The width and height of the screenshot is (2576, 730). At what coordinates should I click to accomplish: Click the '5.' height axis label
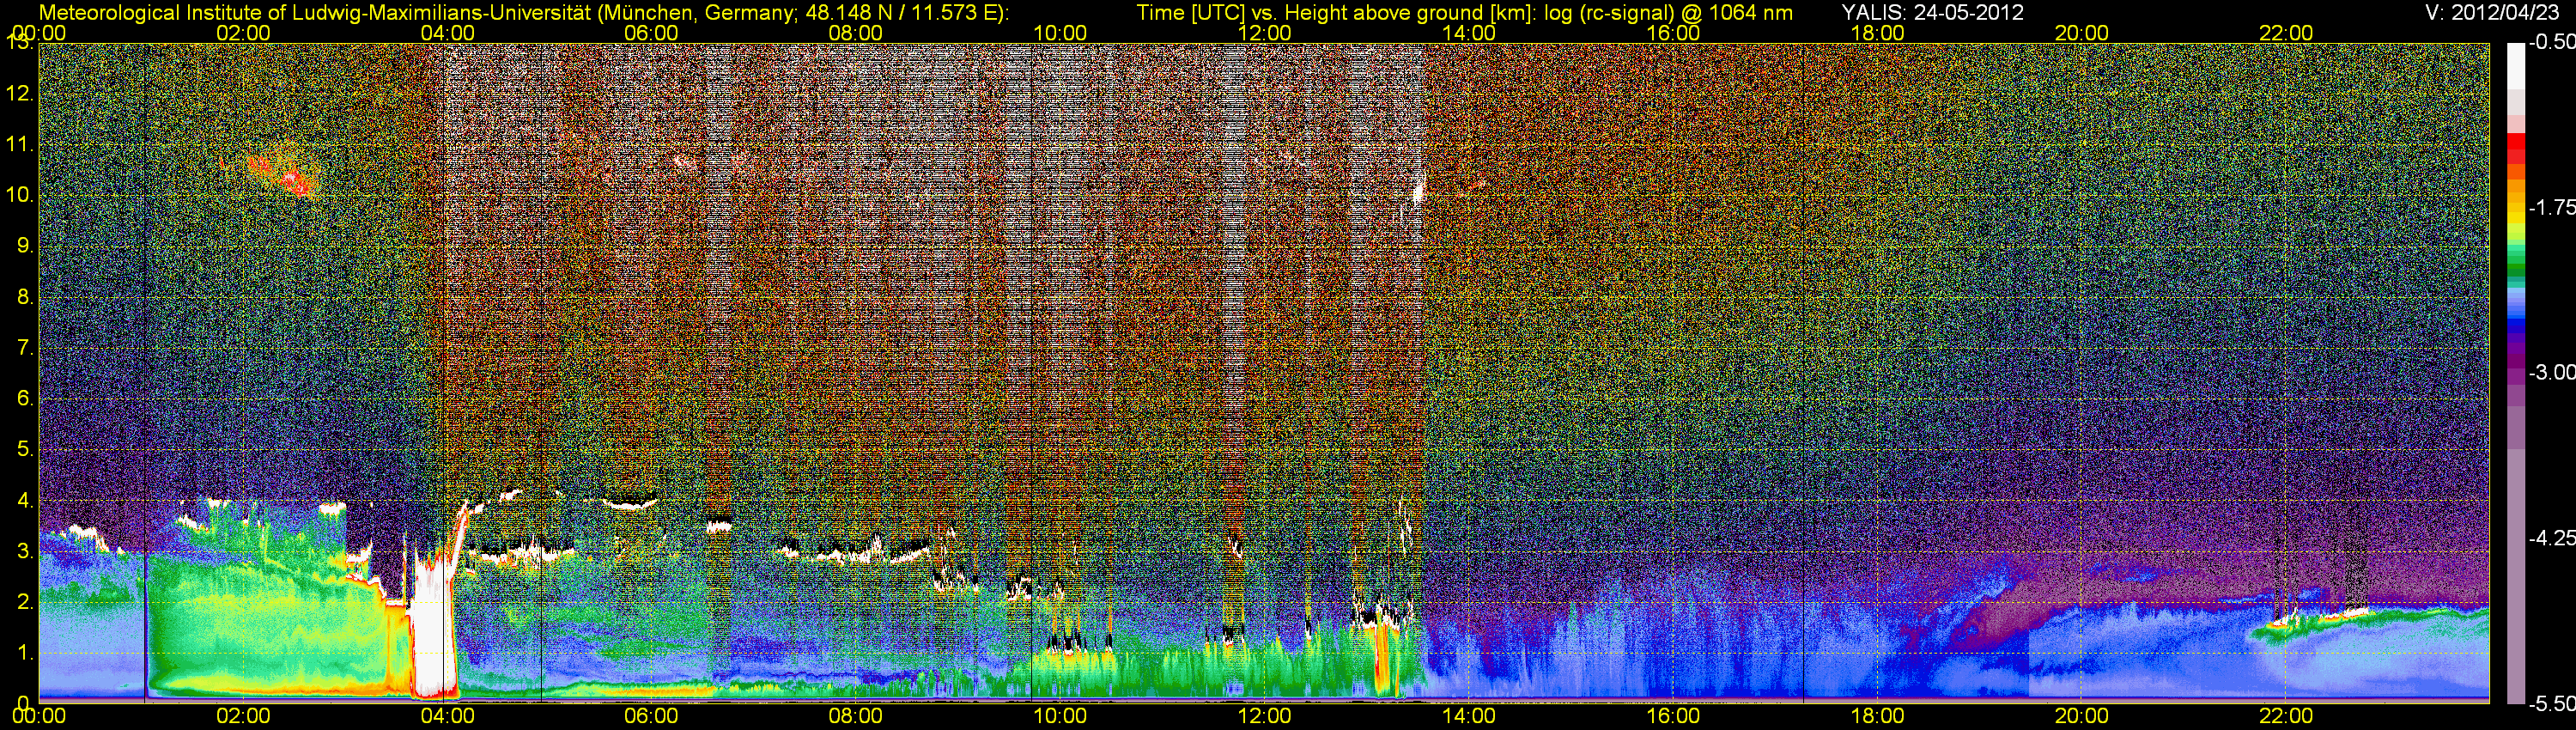[x=26, y=449]
